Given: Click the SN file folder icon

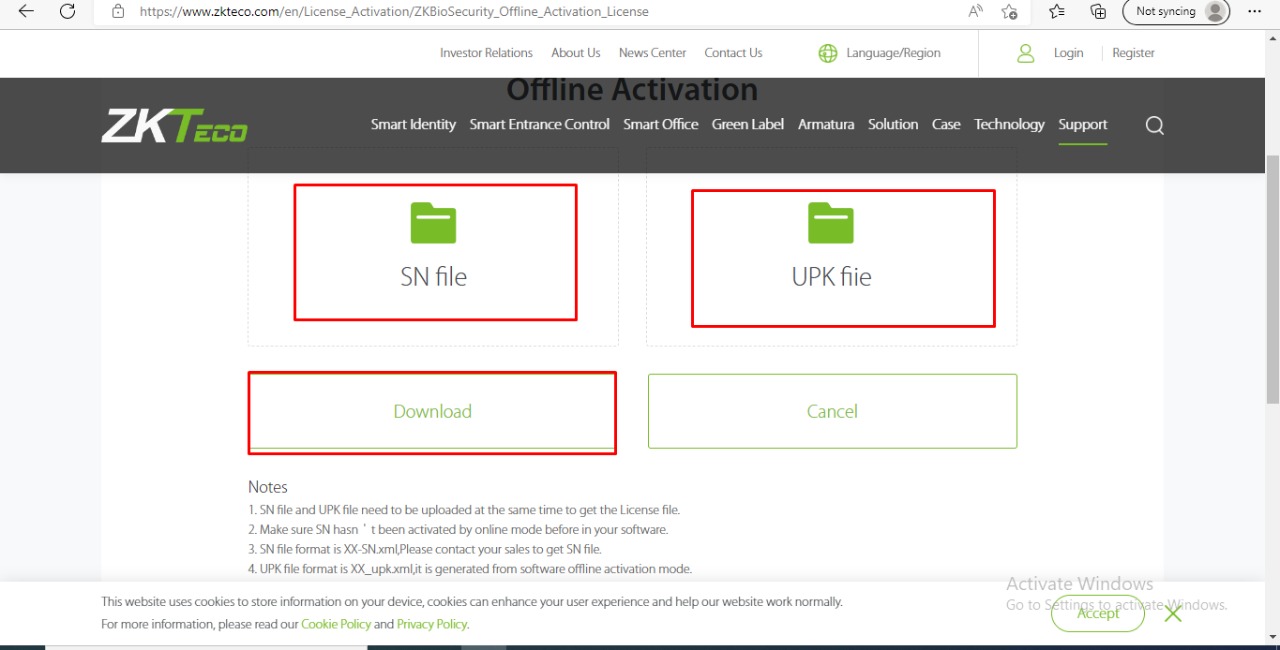Looking at the screenshot, I should click(433, 223).
